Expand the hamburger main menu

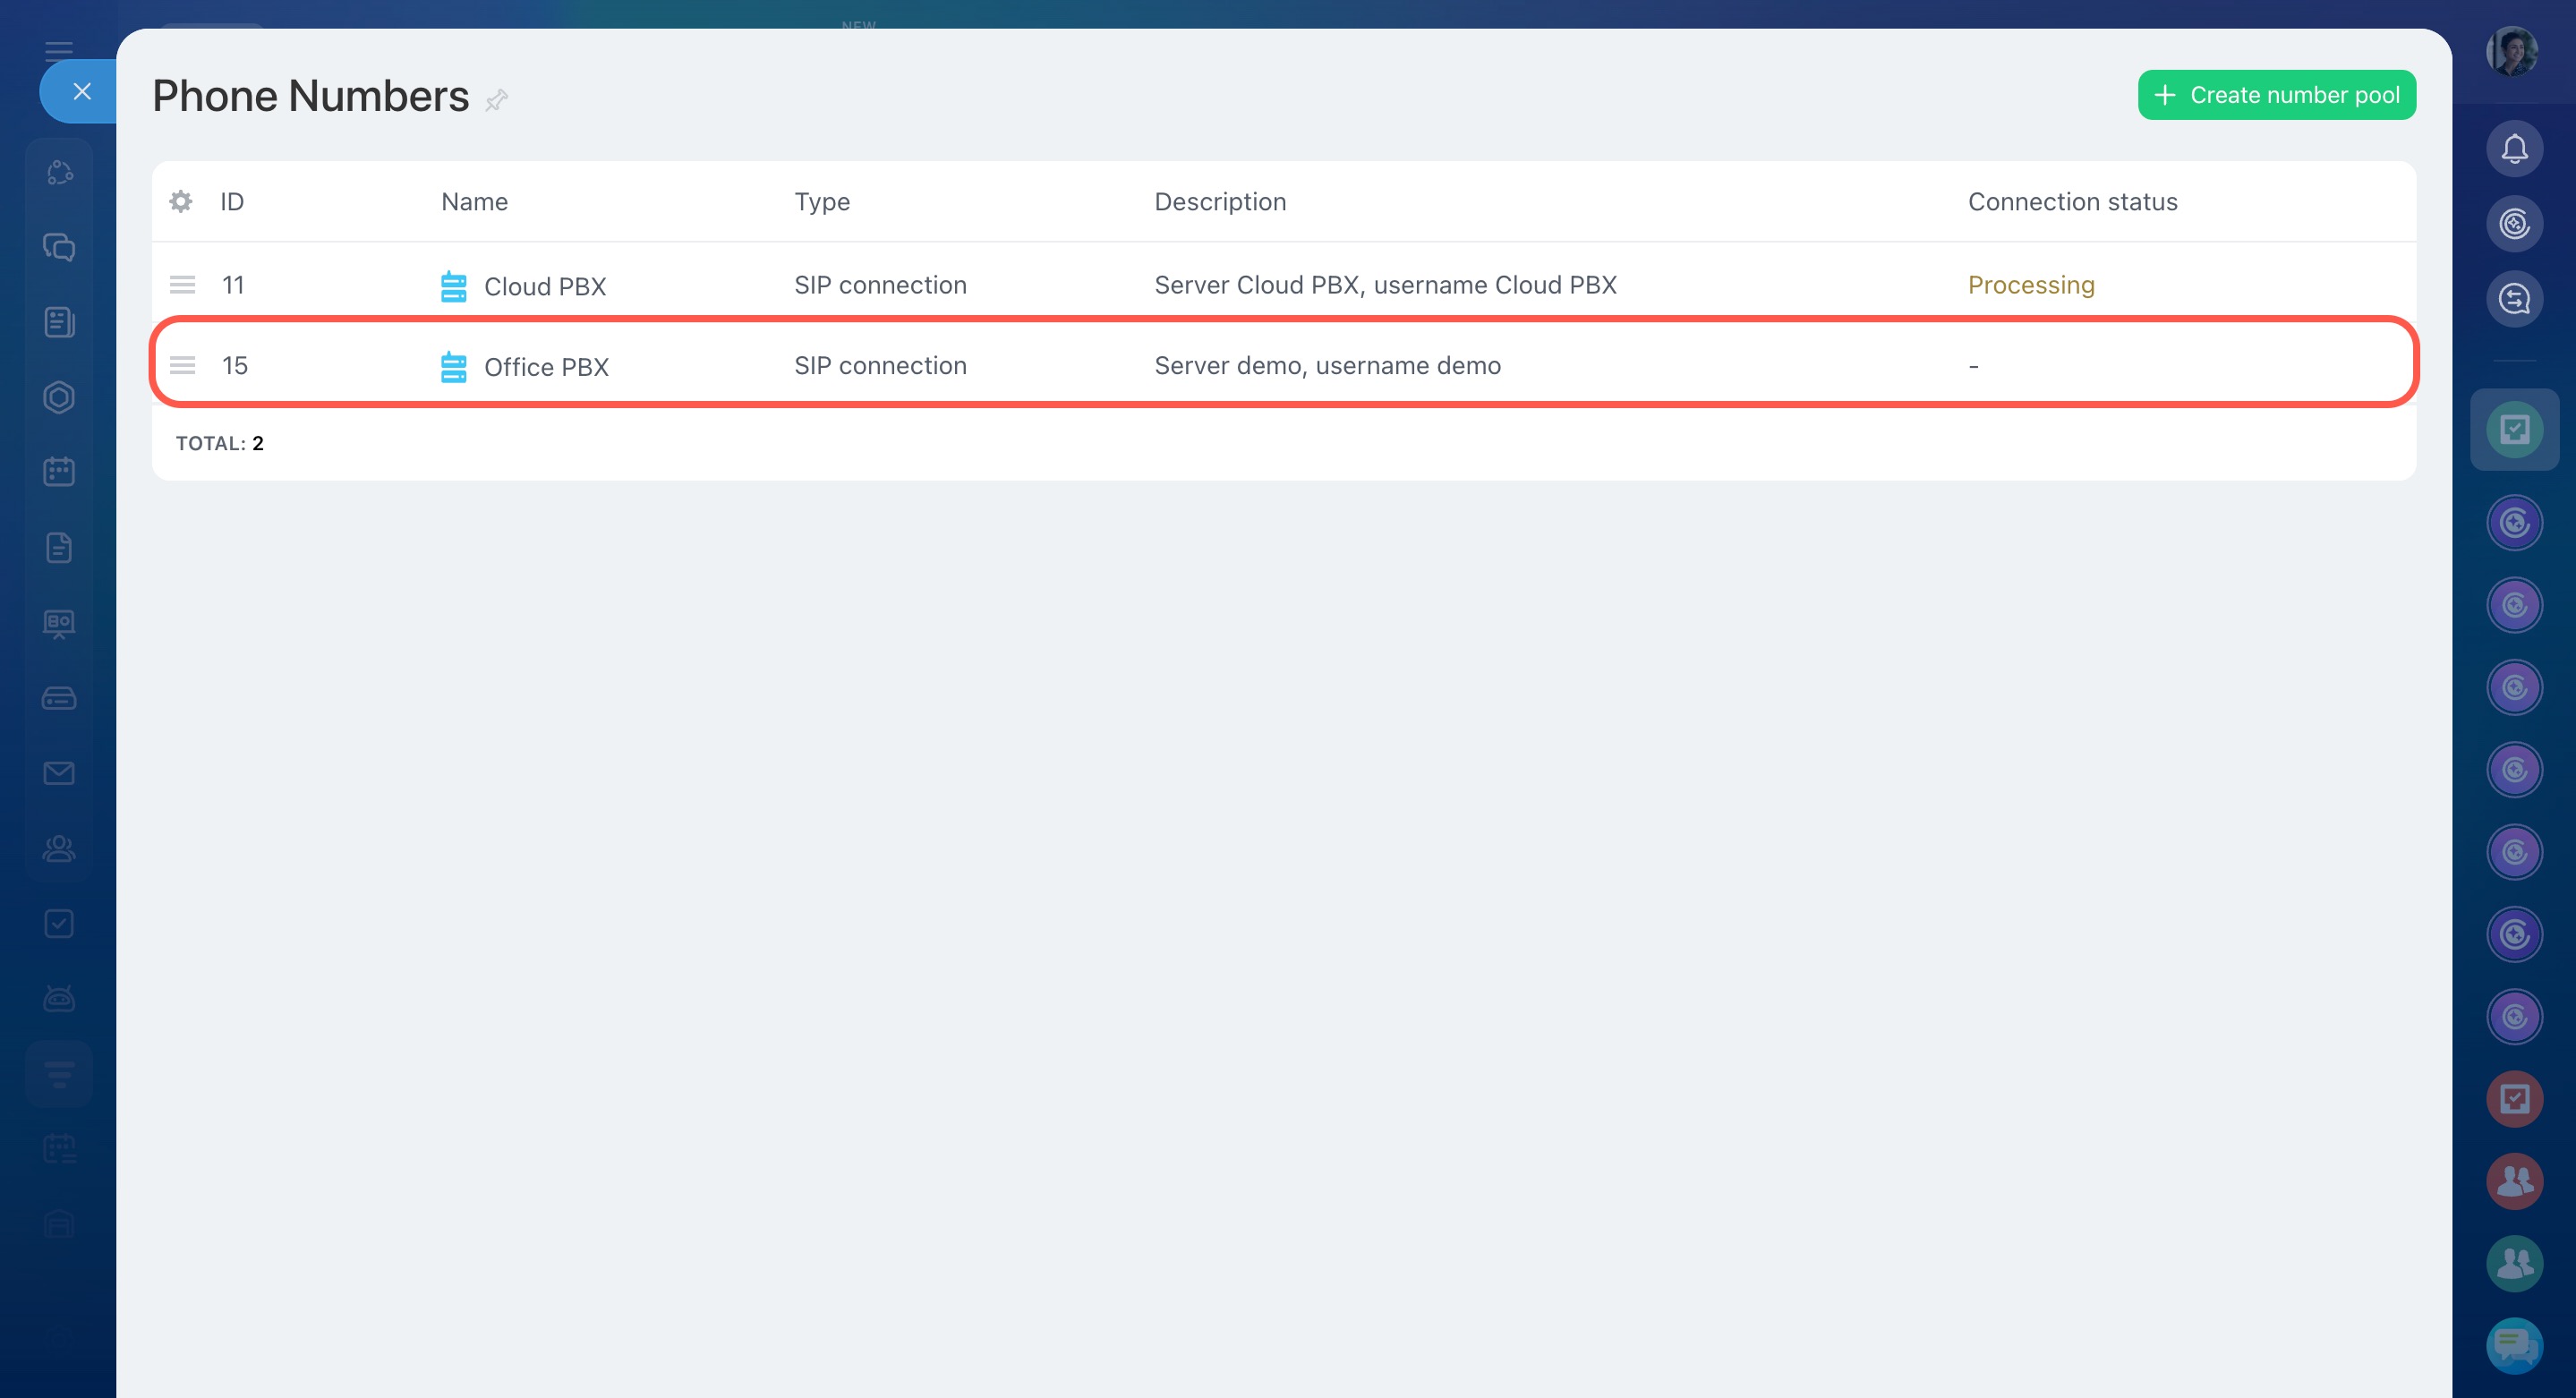pyautogui.click(x=59, y=50)
